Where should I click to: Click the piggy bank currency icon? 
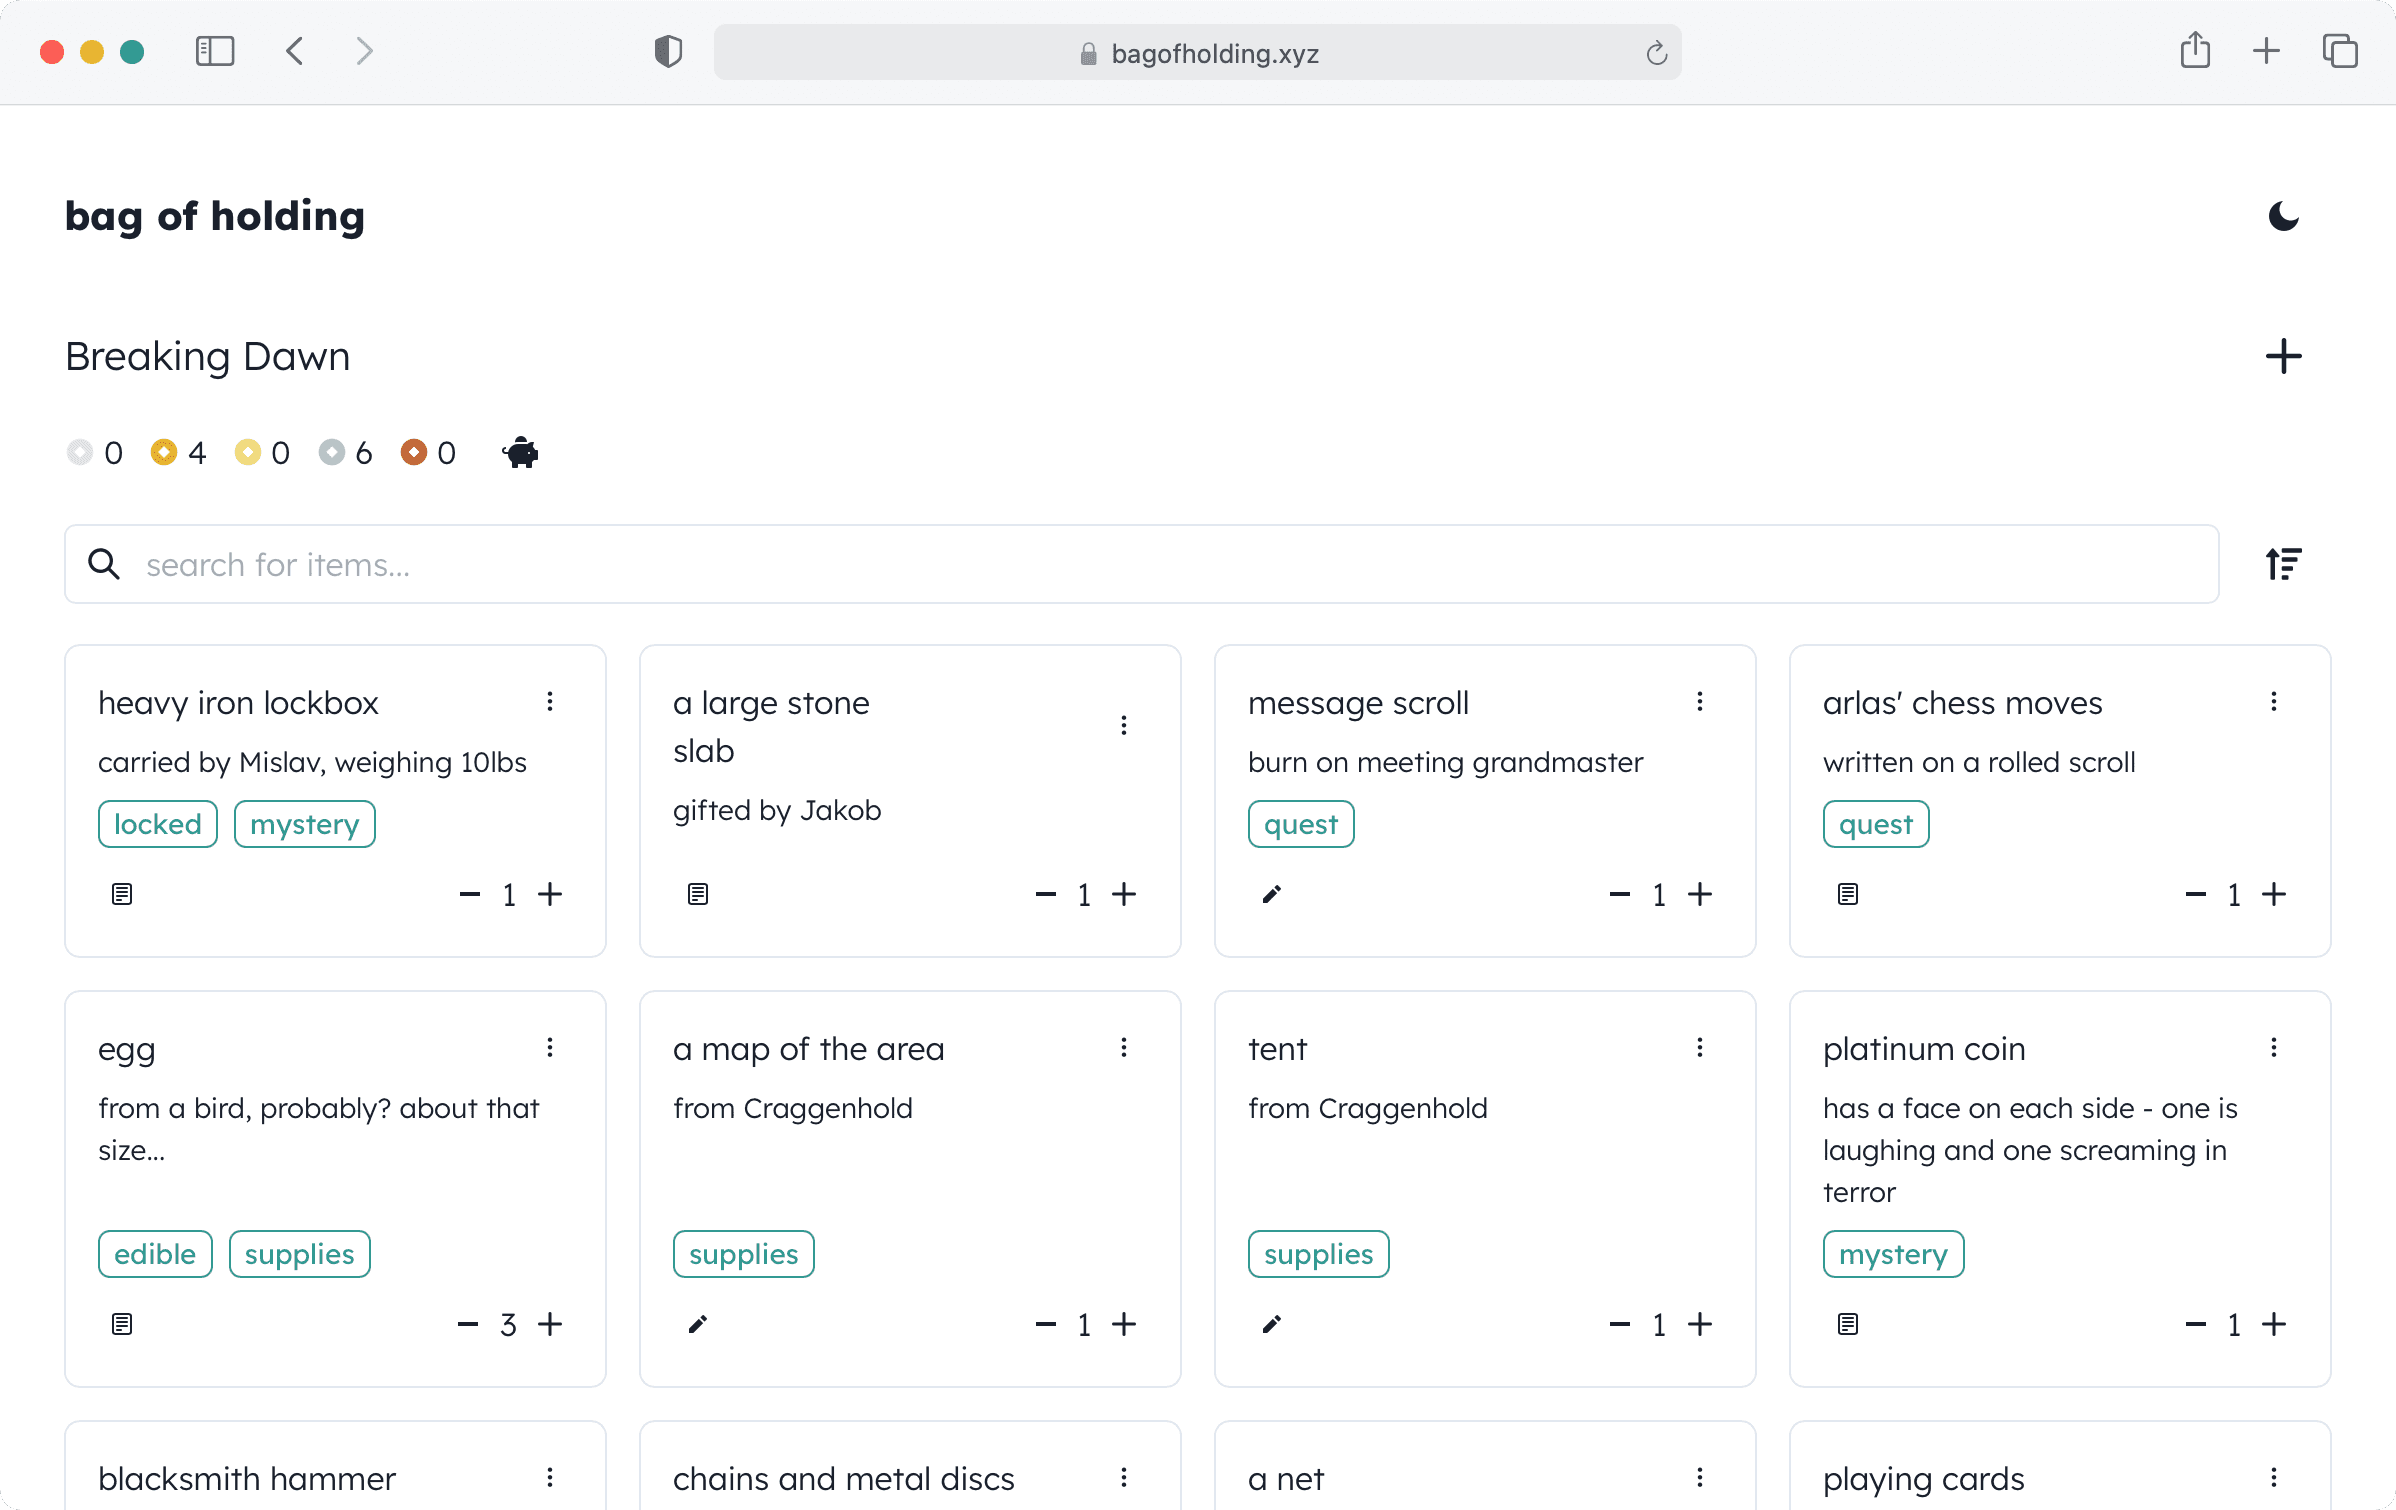[x=520, y=453]
